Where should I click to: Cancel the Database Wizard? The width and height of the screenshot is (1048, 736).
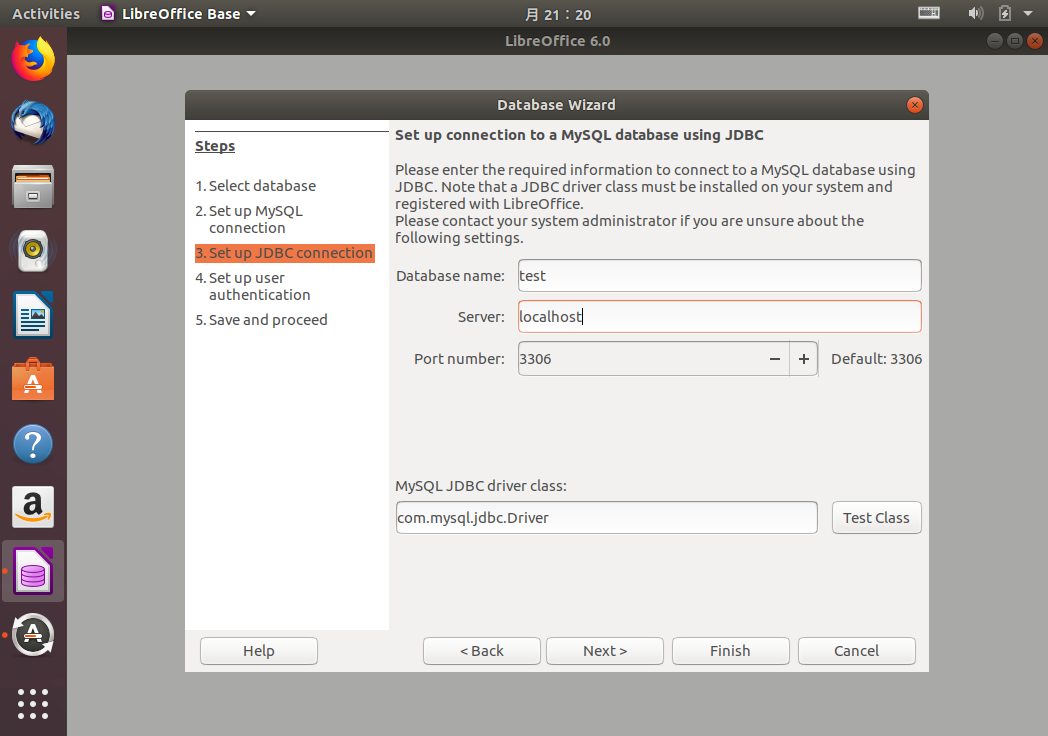(x=856, y=650)
